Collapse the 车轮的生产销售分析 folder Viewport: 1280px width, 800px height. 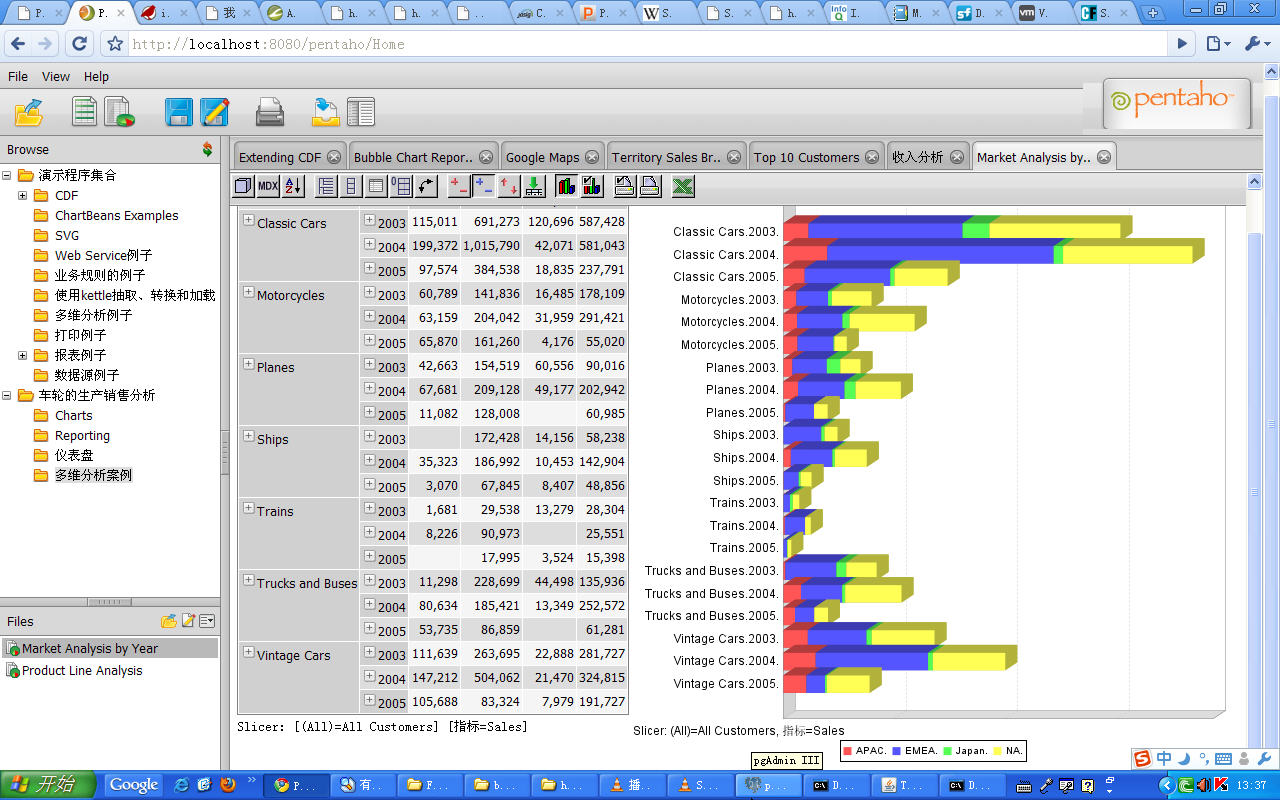7,396
